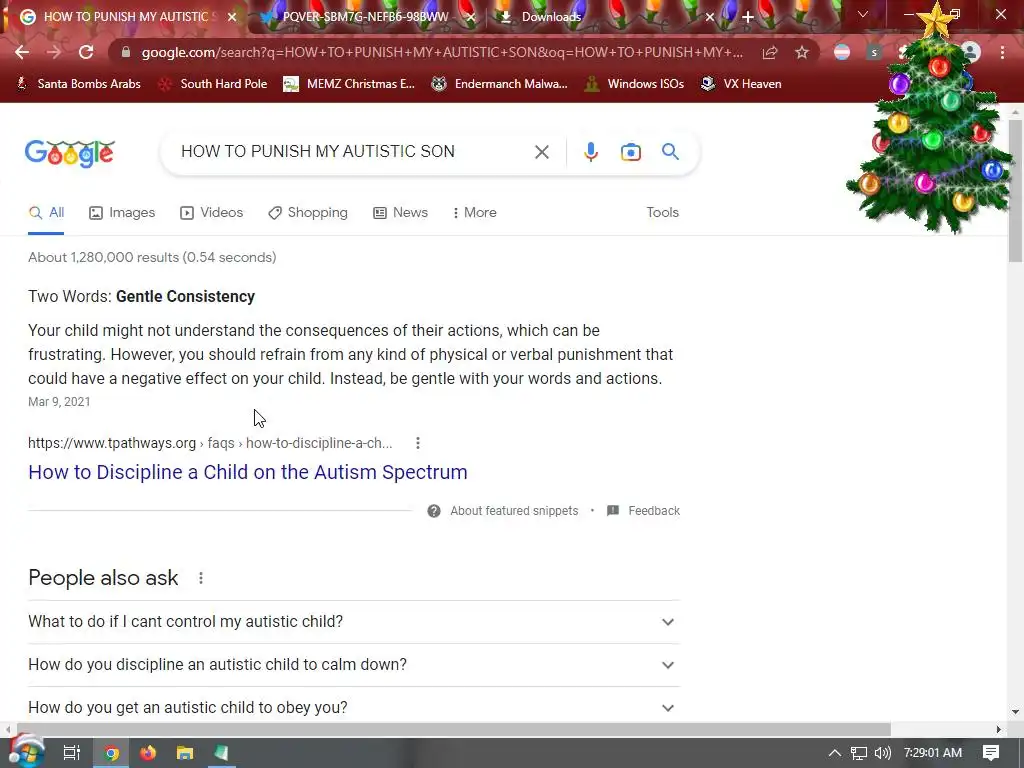Image resolution: width=1024 pixels, height=768 pixels.
Task: Go back using the browser back arrow
Action: (22, 52)
